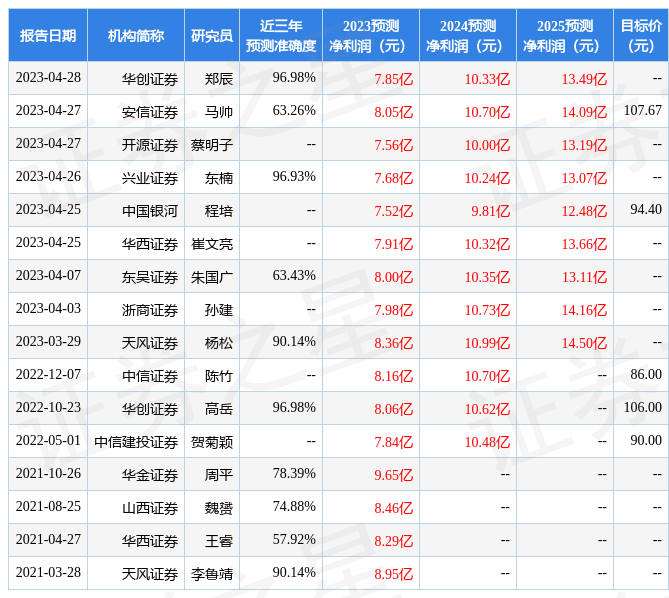Click target price 86.00
Image resolution: width=669 pixels, height=598 pixels.
[x=646, y=374]
